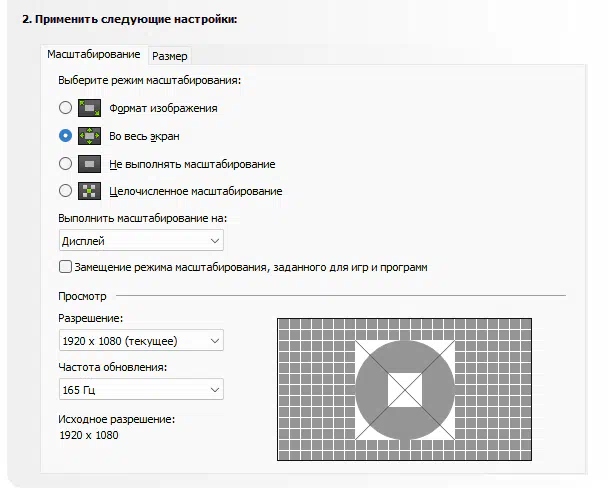
Task: Select the Целочисленное масштабирование radio button
Action: (x=65, y=191)
